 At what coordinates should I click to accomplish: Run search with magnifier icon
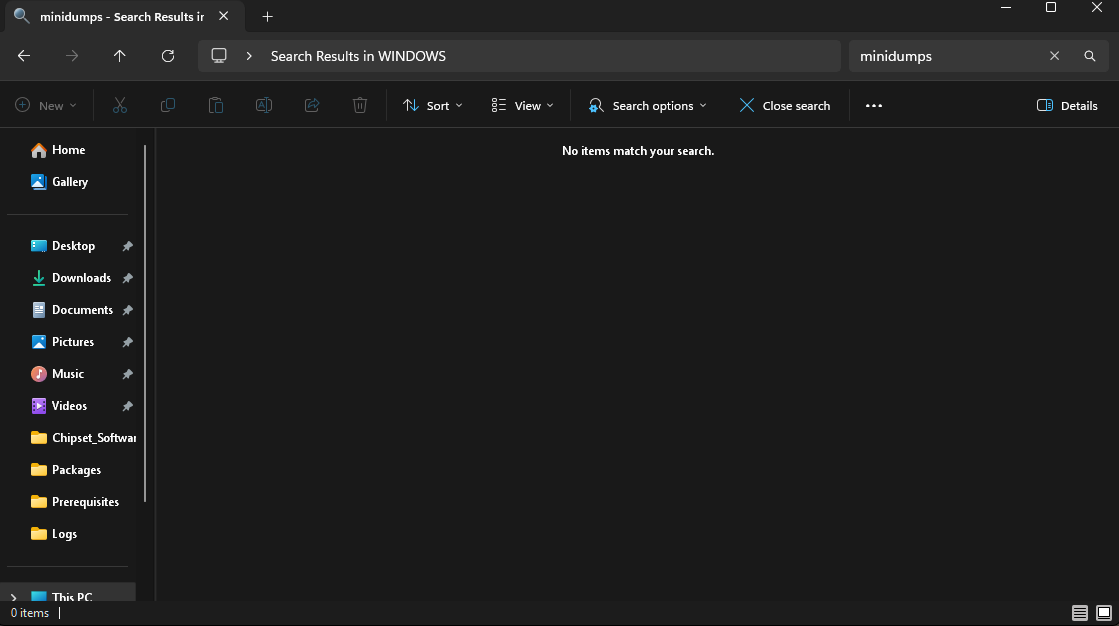click(1090, 56)
